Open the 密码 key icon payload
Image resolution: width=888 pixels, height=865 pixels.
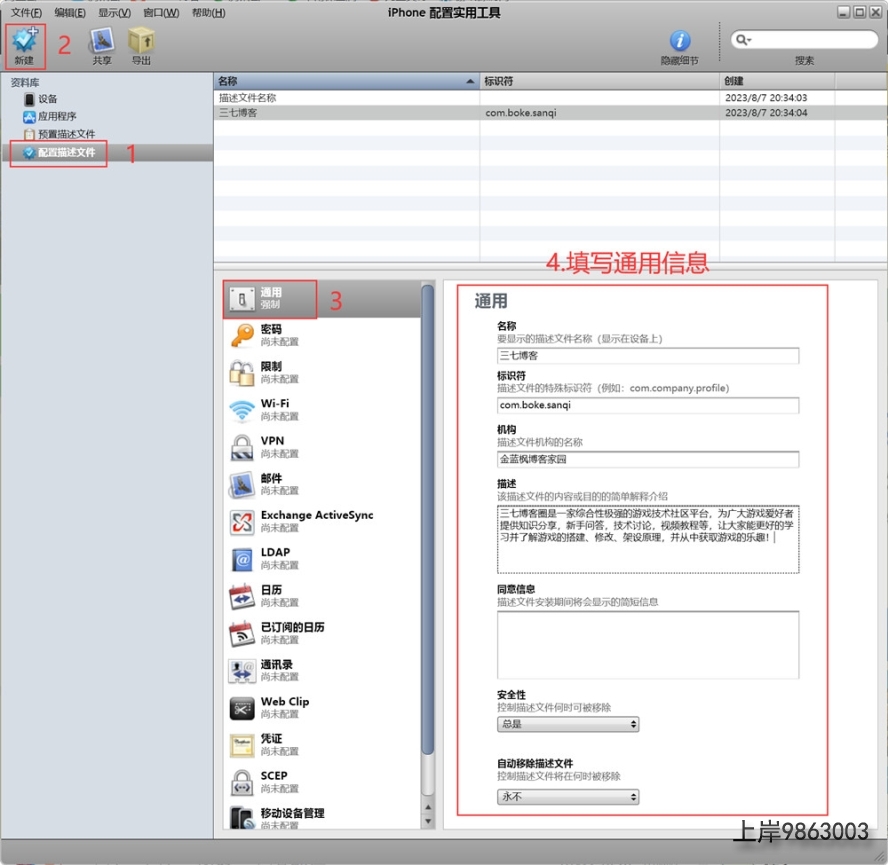[x=242, y=335]
